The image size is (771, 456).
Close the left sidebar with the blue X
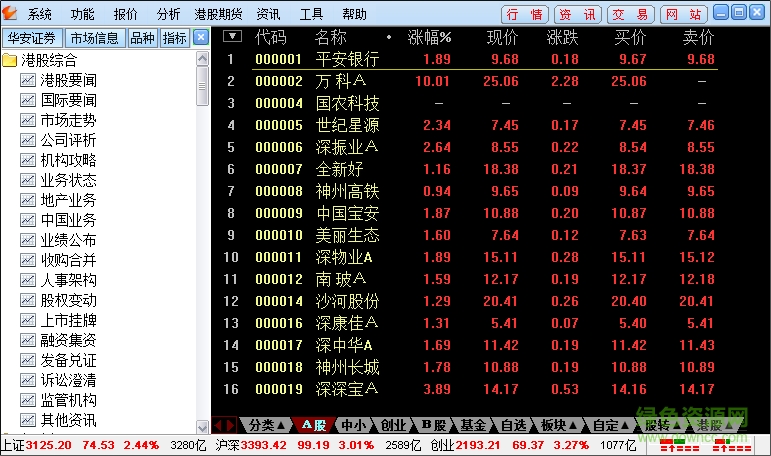coord(201,37)
